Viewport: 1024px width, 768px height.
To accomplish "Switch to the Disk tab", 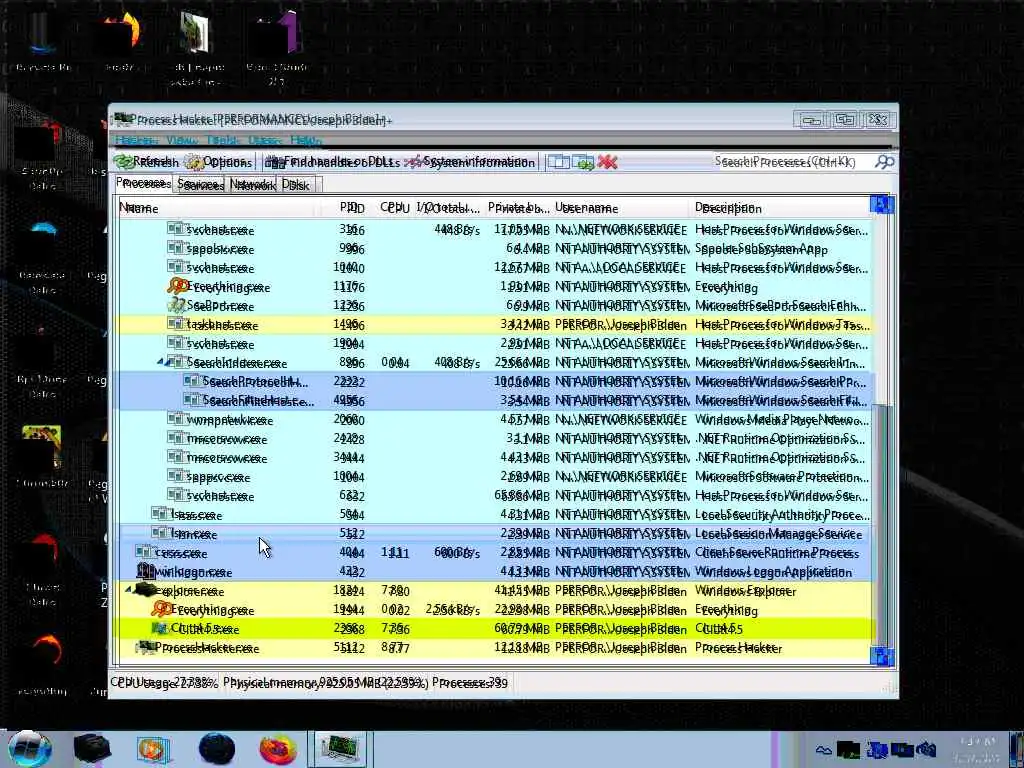I will pyautogui.click(x=296, y=185).
